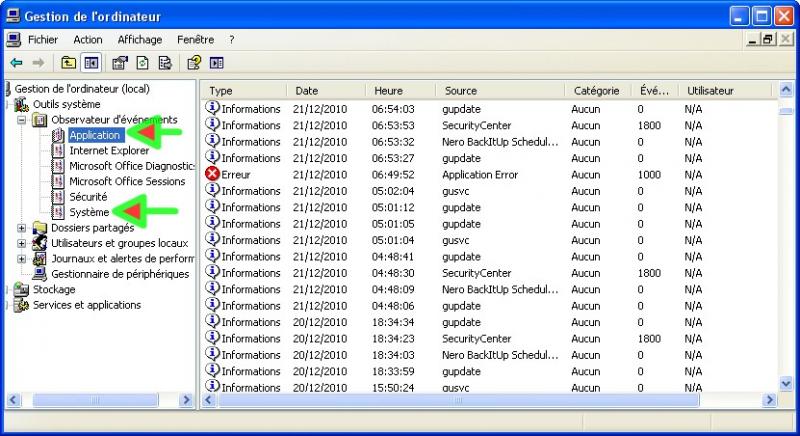
Task: Click the Up one level folder icon
Action: [x=69, y=63]
